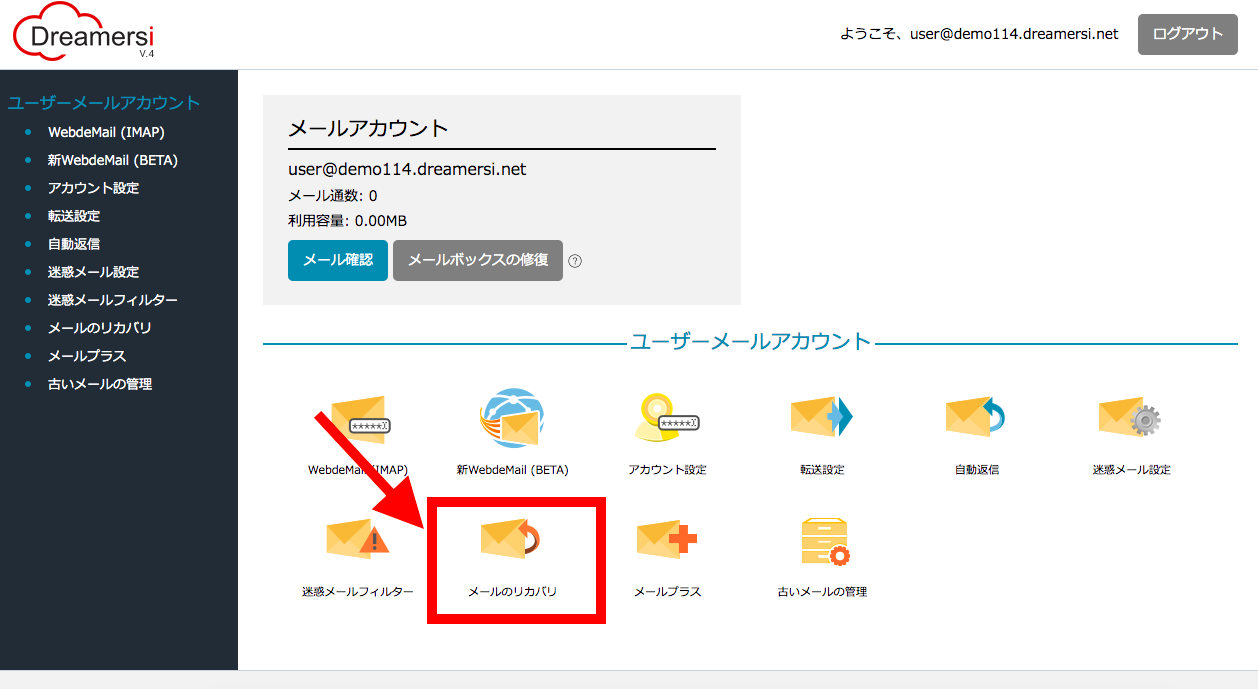Click the メールのリカバリ label under the icon

coord(512,592)
